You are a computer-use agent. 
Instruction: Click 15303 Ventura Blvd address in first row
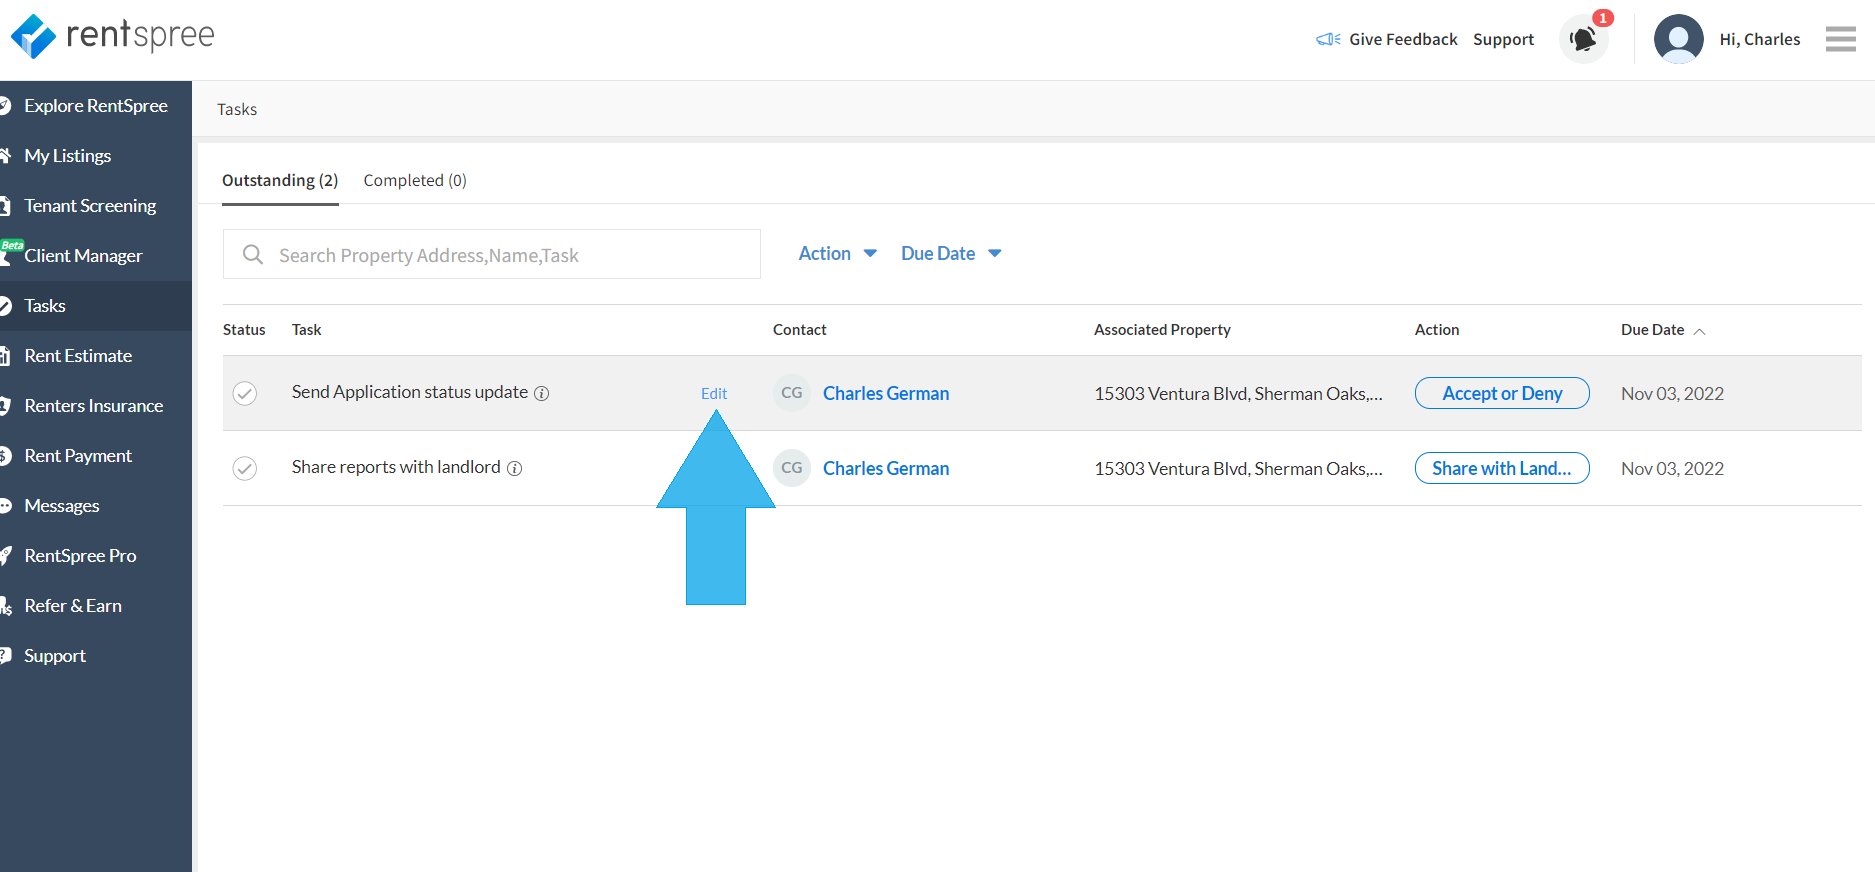(x=1238, y=394)
